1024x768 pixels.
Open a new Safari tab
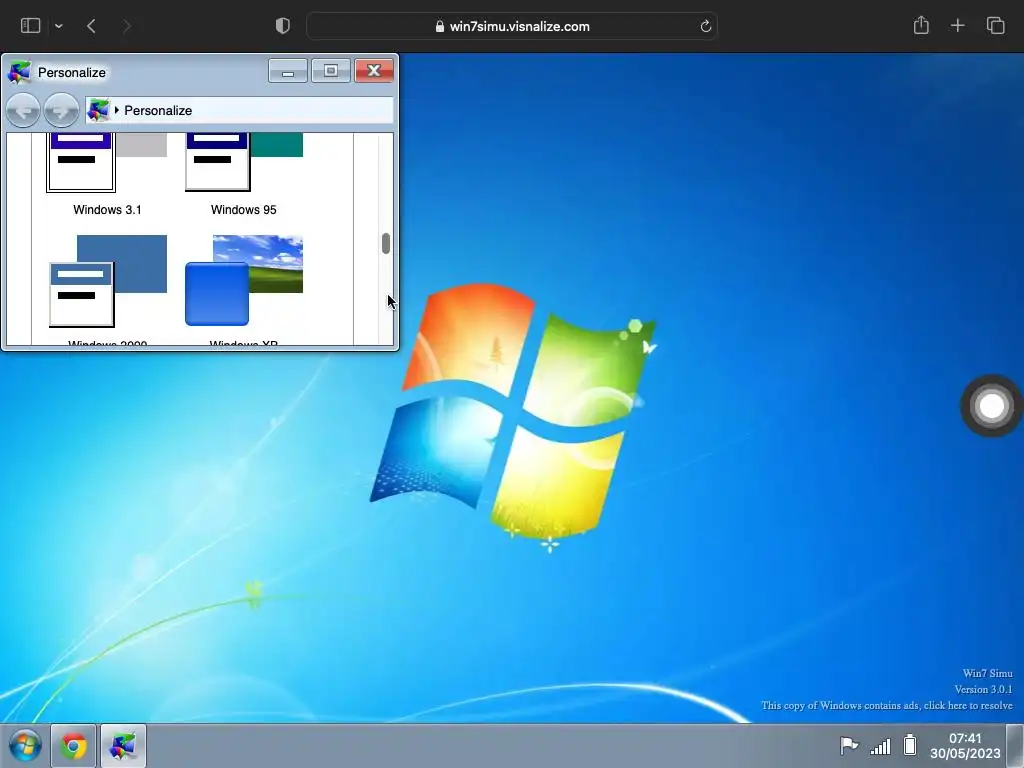click(x=957, y=25)
